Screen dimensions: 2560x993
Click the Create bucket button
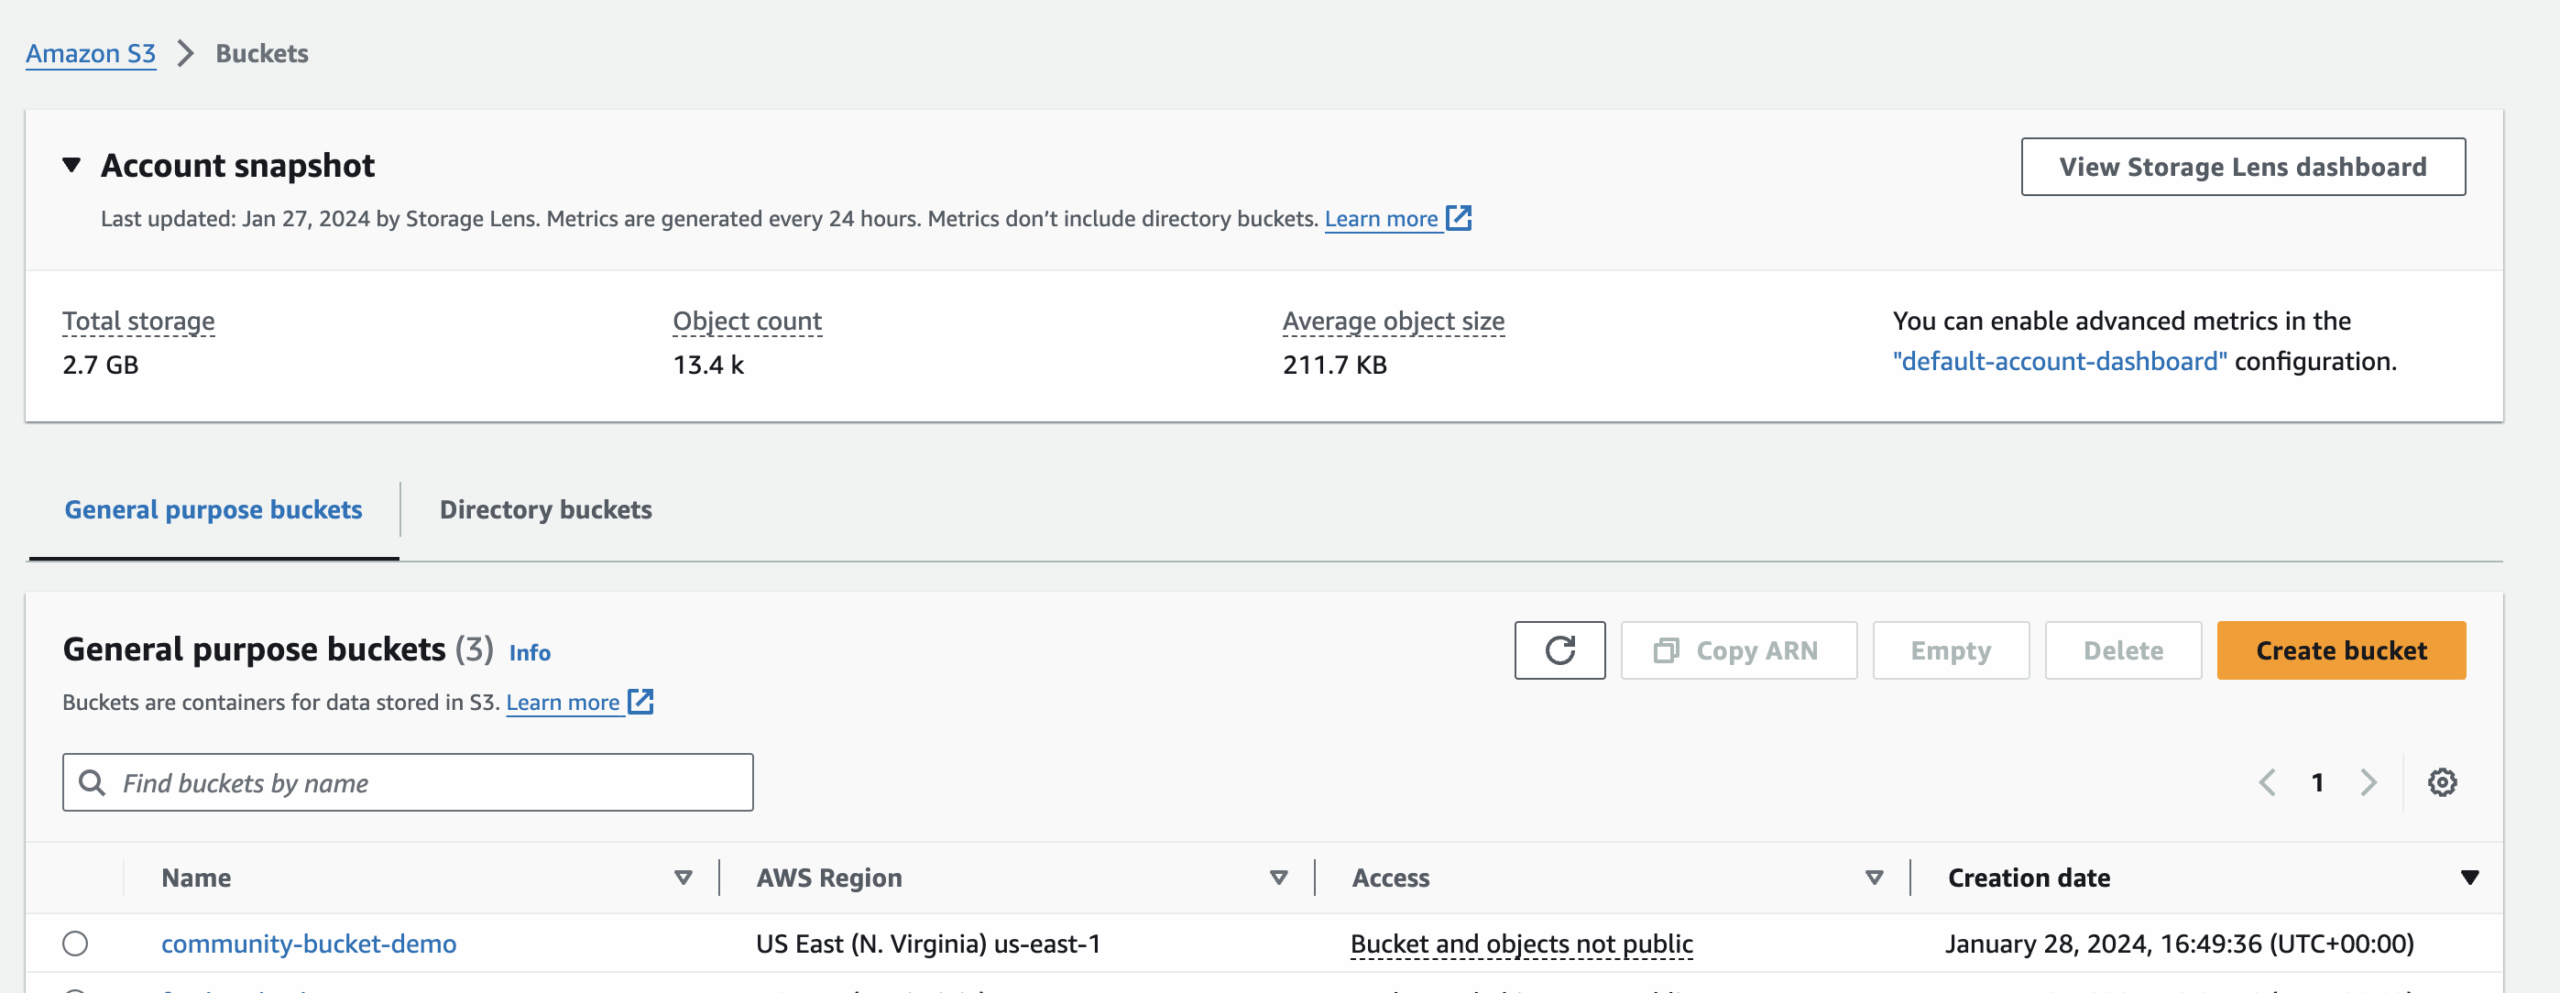tap(2341, 651)
